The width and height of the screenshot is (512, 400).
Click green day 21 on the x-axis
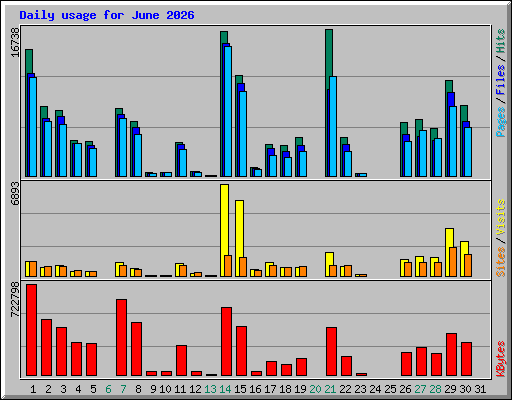point(330,389)
